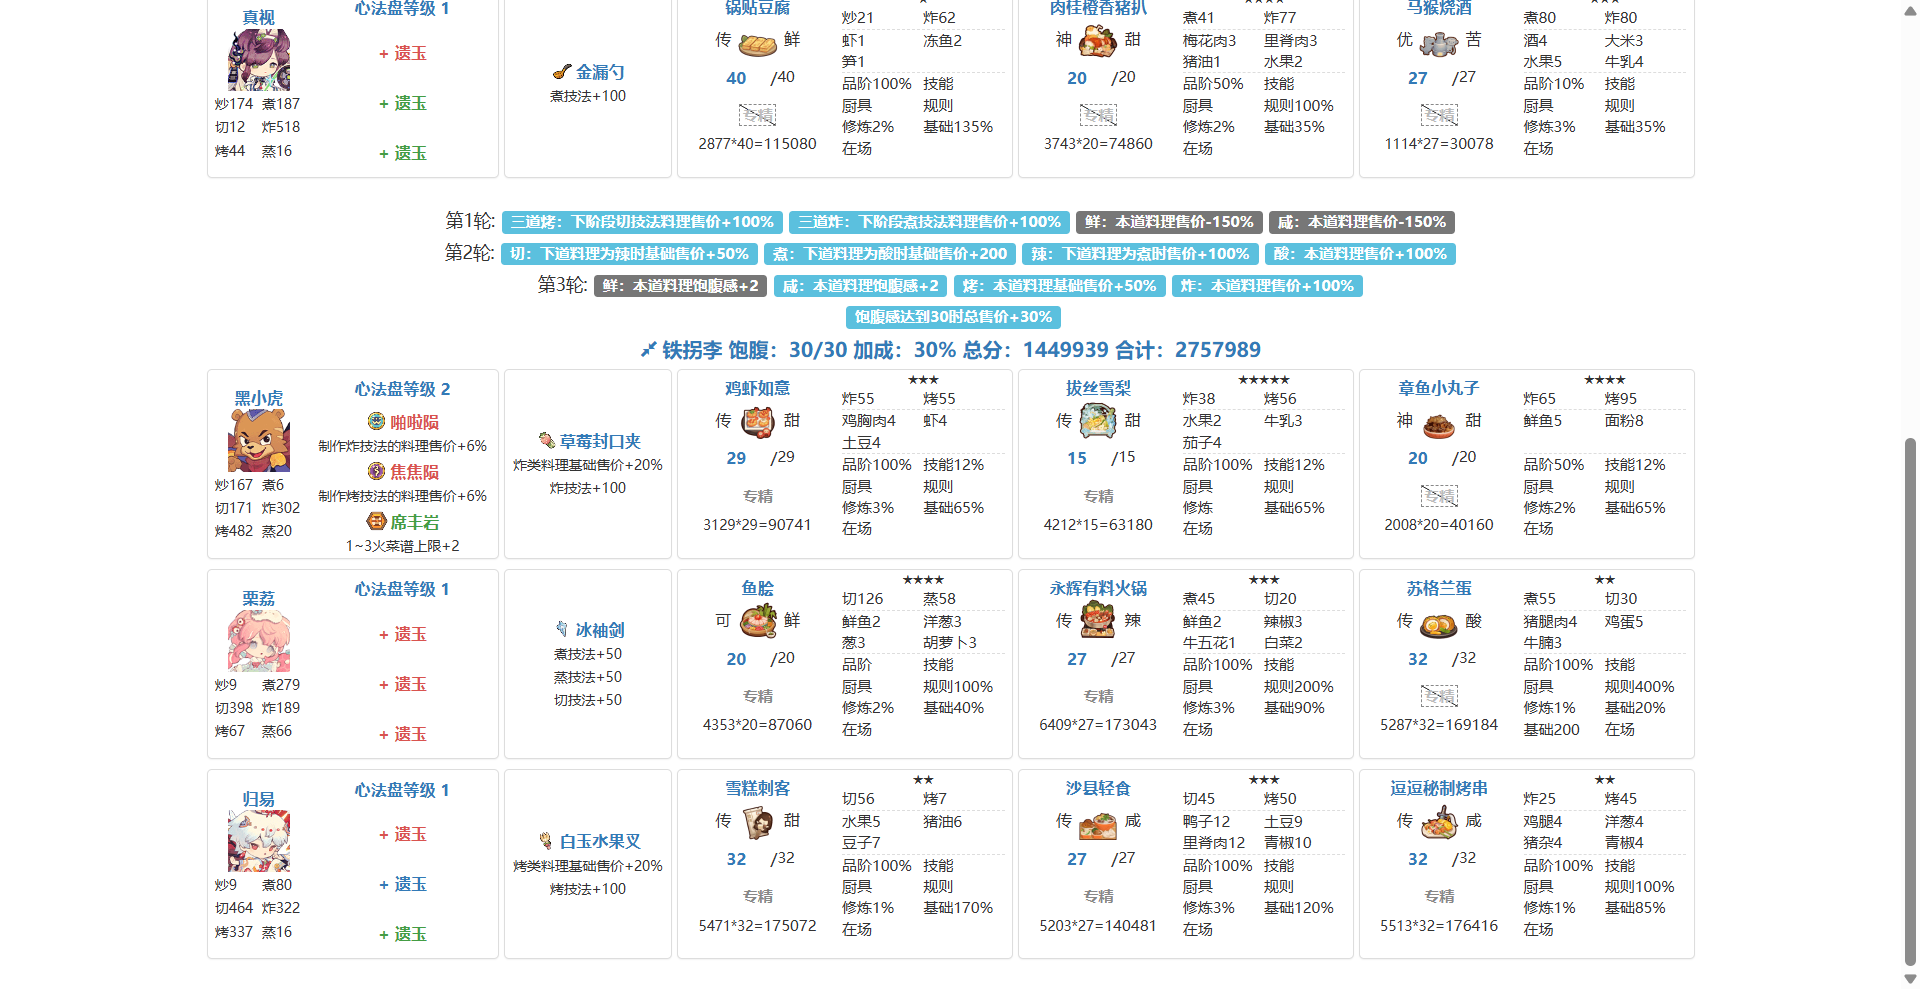This screenshot has width=1920, height=989.
Task: Select the 白玉水果叉 equipment
Action: [x=599, y=842]
